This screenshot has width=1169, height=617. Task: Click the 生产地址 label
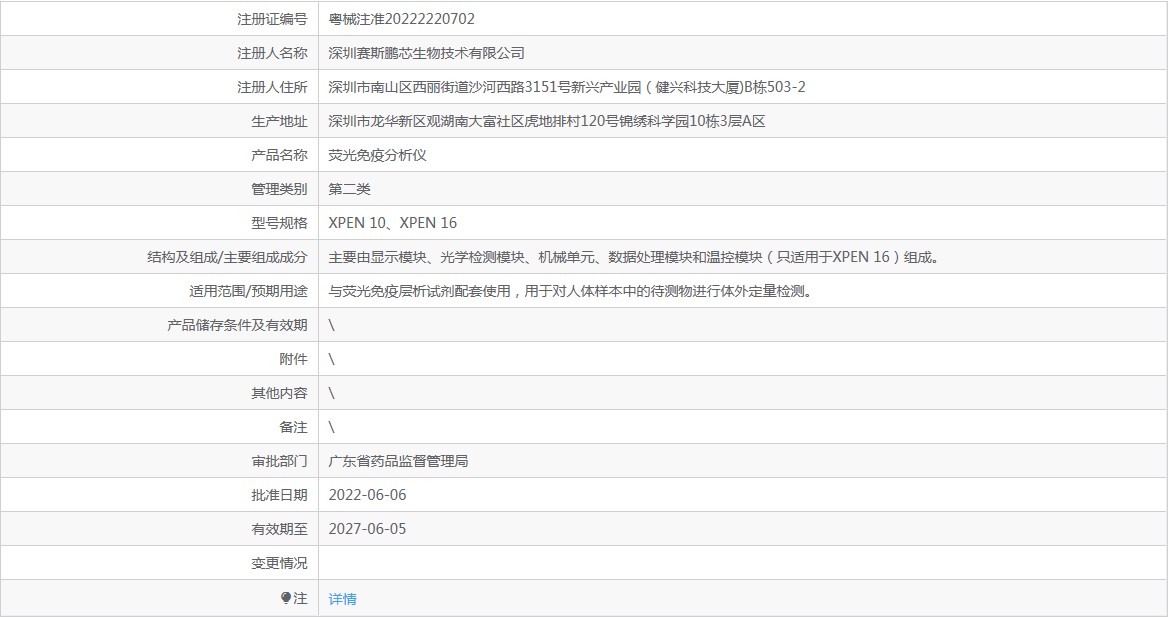279,121
